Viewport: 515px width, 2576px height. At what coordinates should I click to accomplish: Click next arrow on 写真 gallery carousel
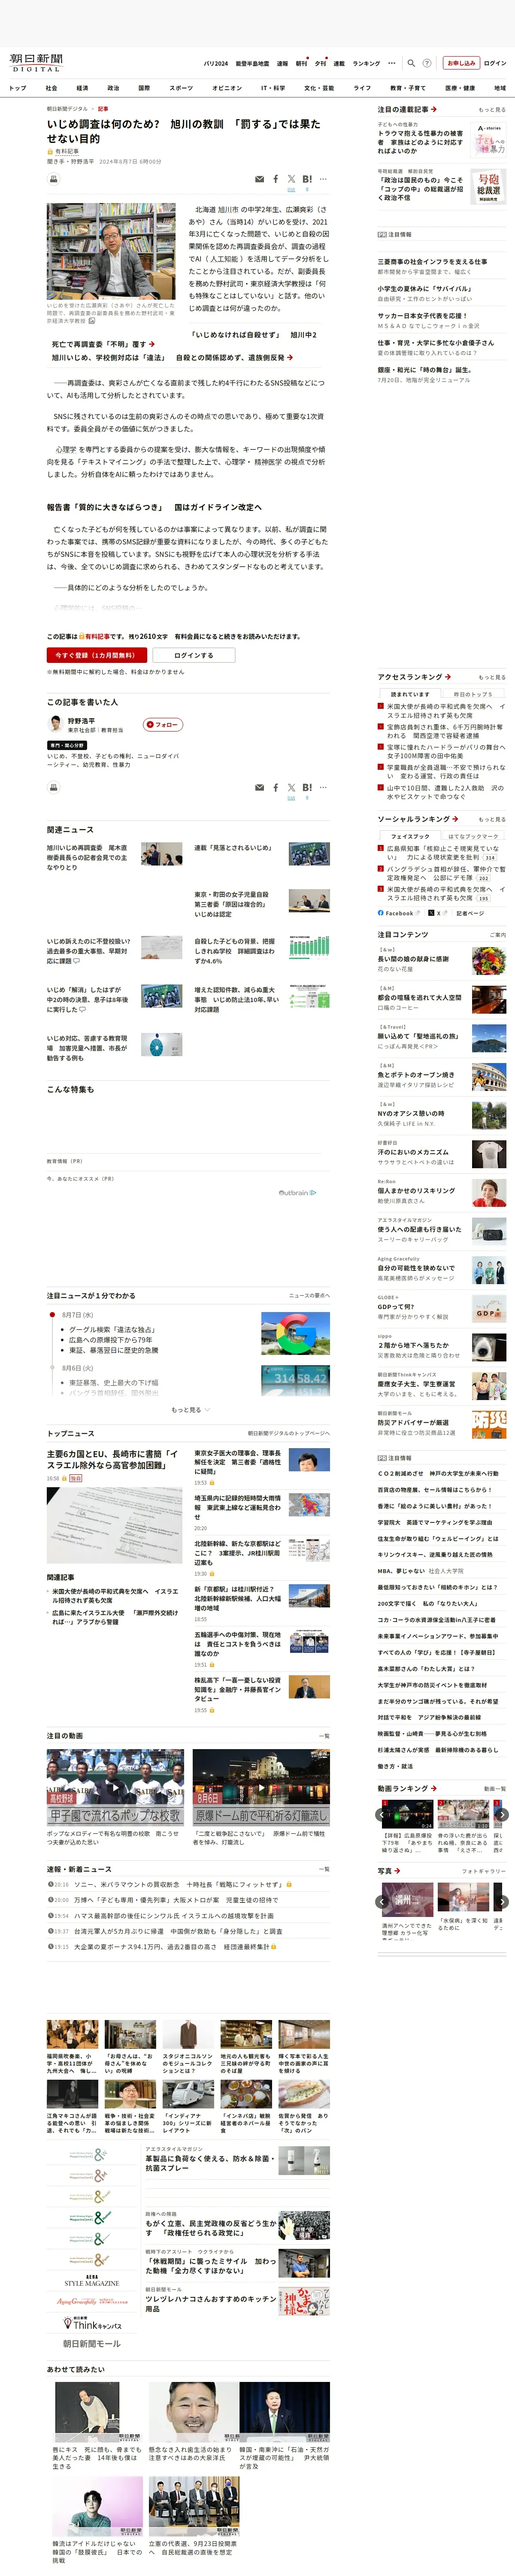click(x=502, y=1901)
